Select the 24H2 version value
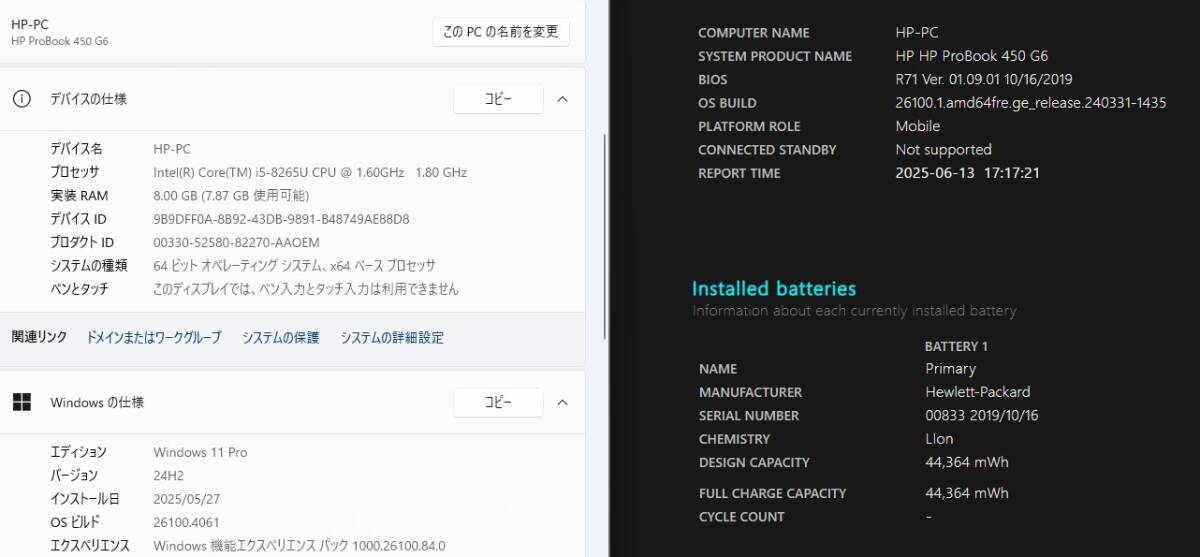Viewport: 1200px width, 557px height. coord(167,475)
